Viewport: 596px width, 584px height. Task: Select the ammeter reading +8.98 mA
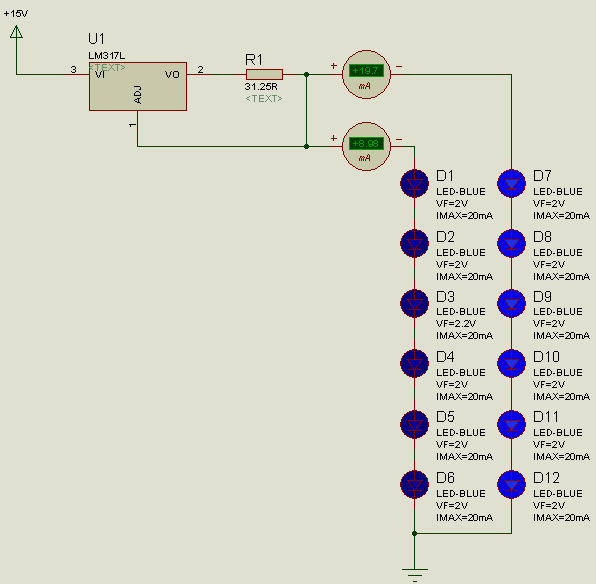366,146
